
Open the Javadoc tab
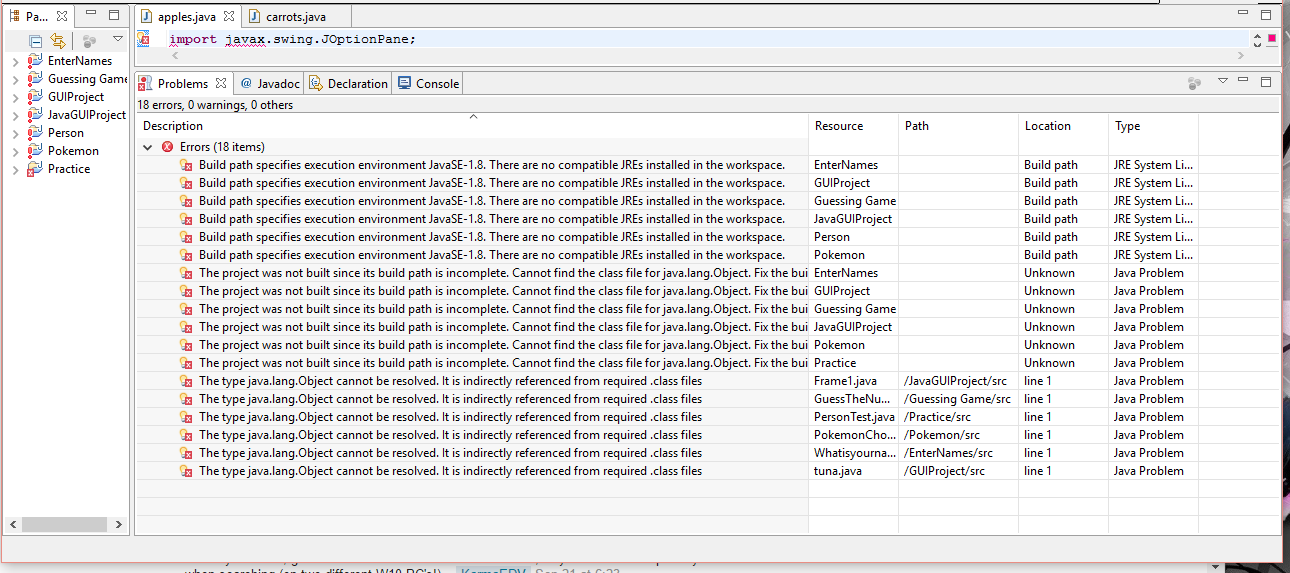coord(270,84)
